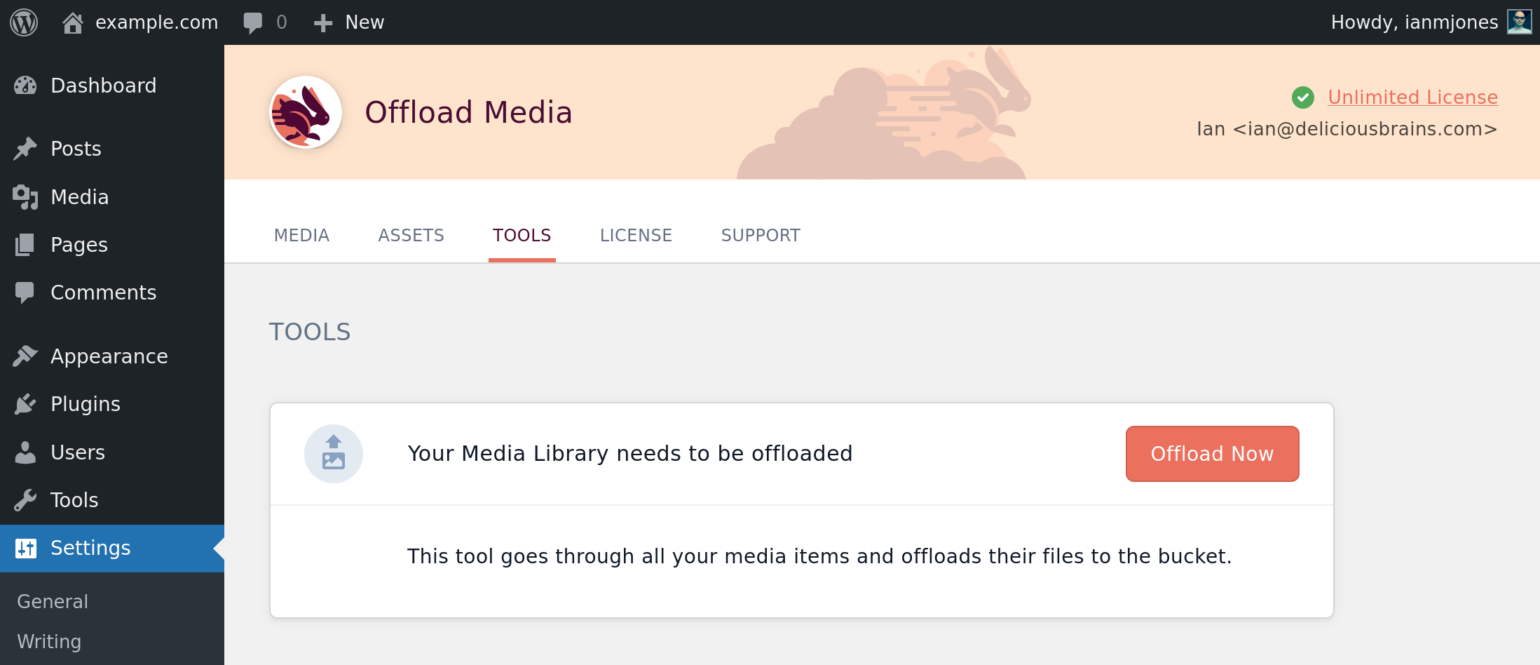Click the Dashboard gauge icon
Viewport: 1540px width, 665px height.
pos(25,86)
